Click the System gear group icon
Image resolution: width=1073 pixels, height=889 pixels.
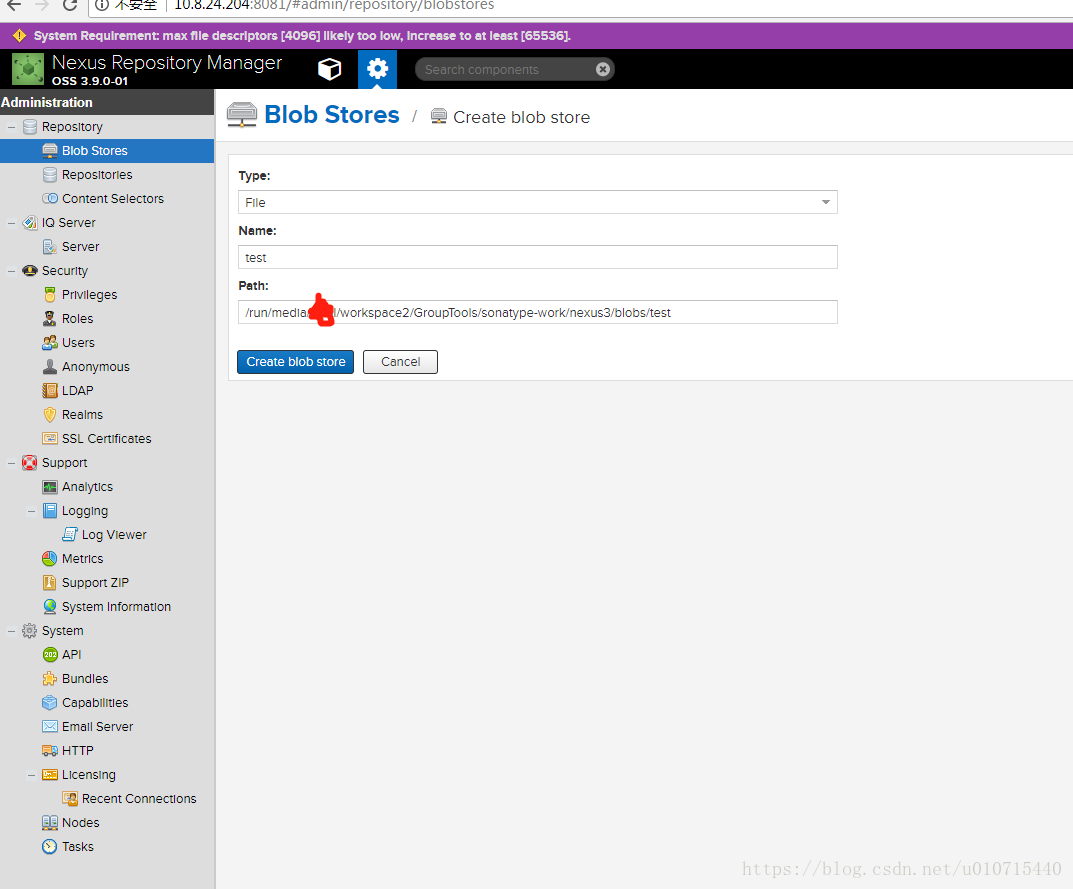(30, 630)
